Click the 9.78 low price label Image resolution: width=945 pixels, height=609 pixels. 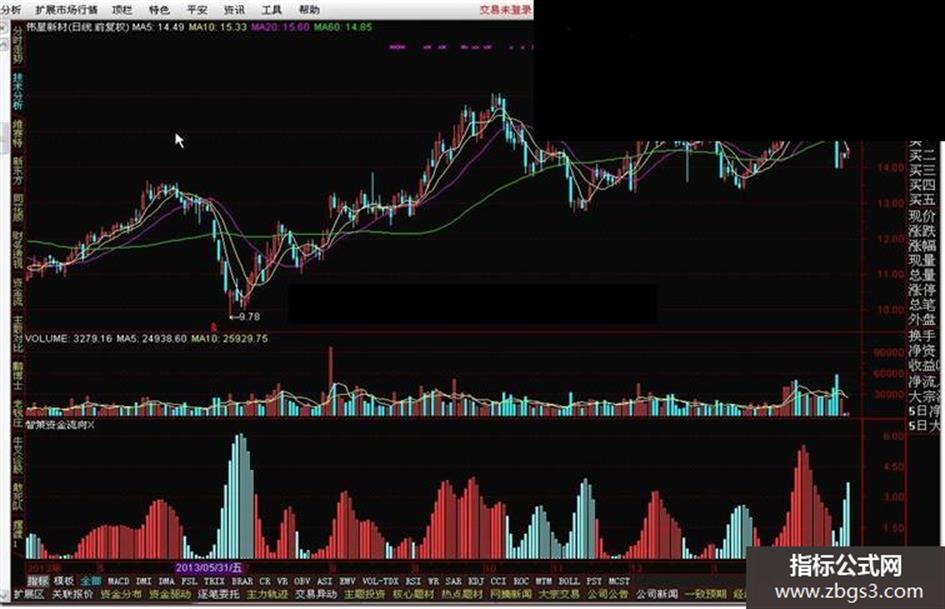point(249,317)
